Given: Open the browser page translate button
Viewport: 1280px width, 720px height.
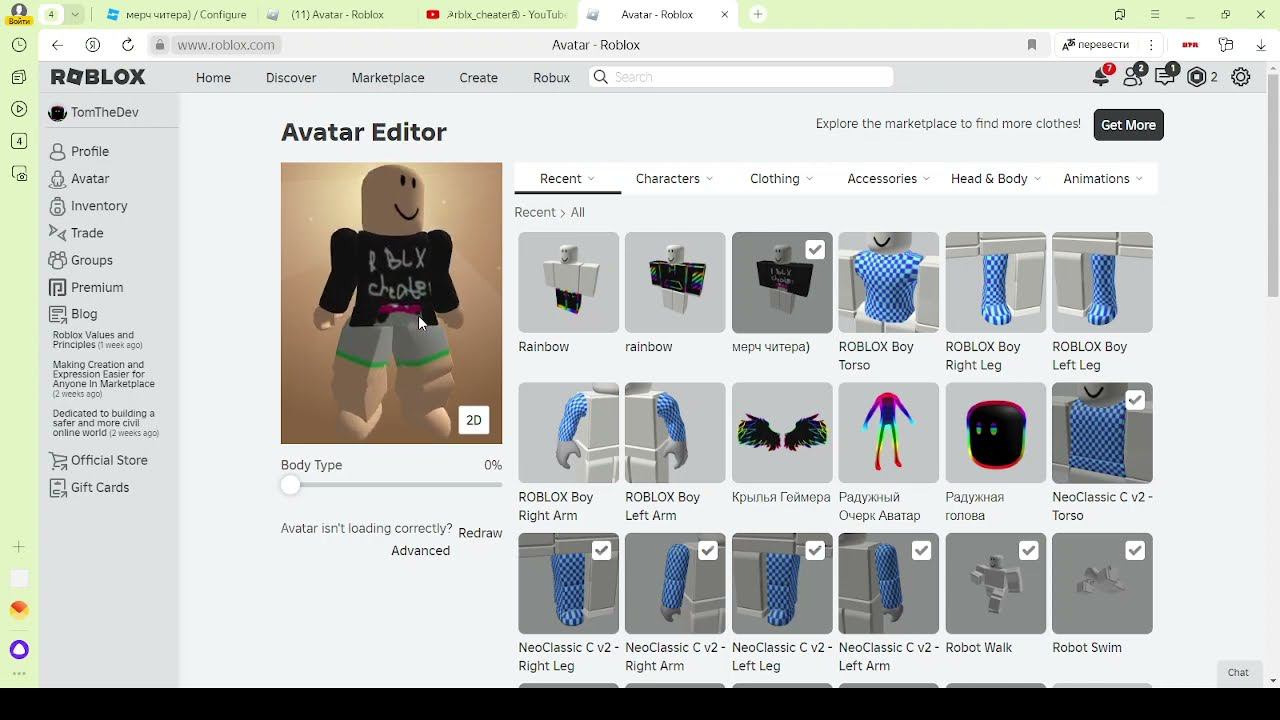Looking at the screenshot, I should click(x=1097, y=45).
